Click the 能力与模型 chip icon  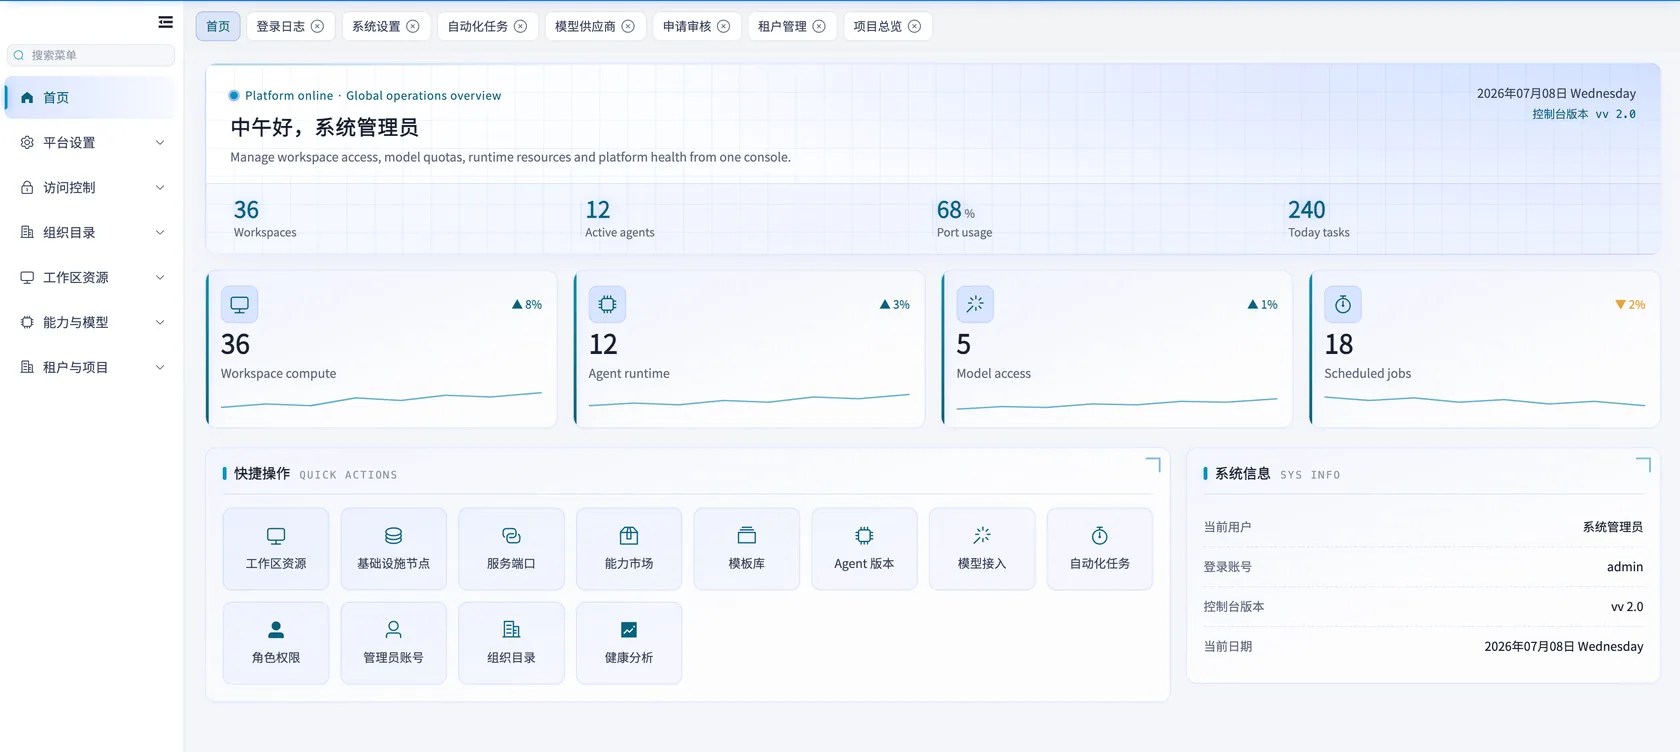[x=27, y=323]
